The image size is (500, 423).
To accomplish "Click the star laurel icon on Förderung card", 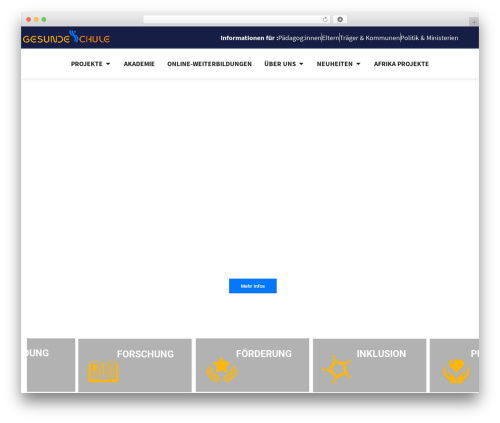I will (x=222, y=369).
